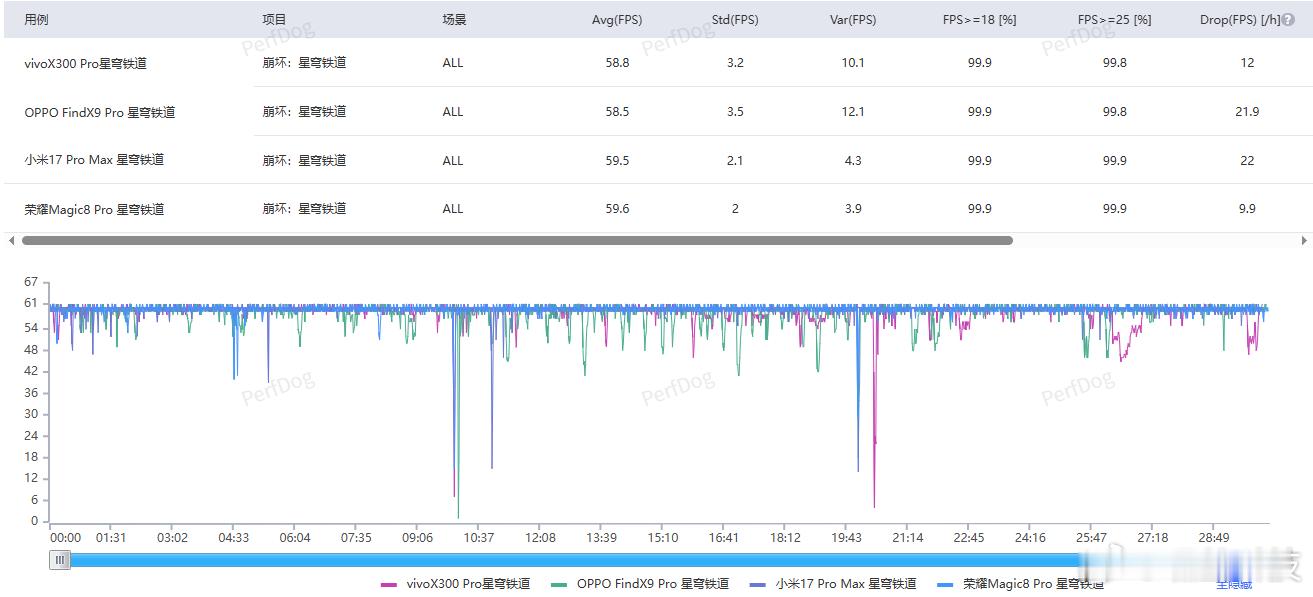This screenshot has width=1313, height=597.
Task: Toggle the OPPO FindX9 Pro legend series
Action: point(640,584)
